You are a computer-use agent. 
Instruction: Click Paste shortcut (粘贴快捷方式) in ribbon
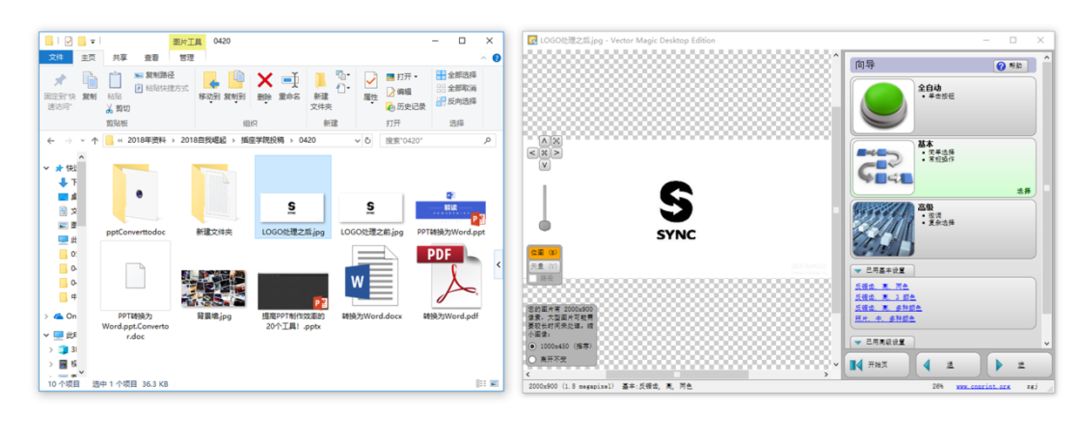coord(160,88)
